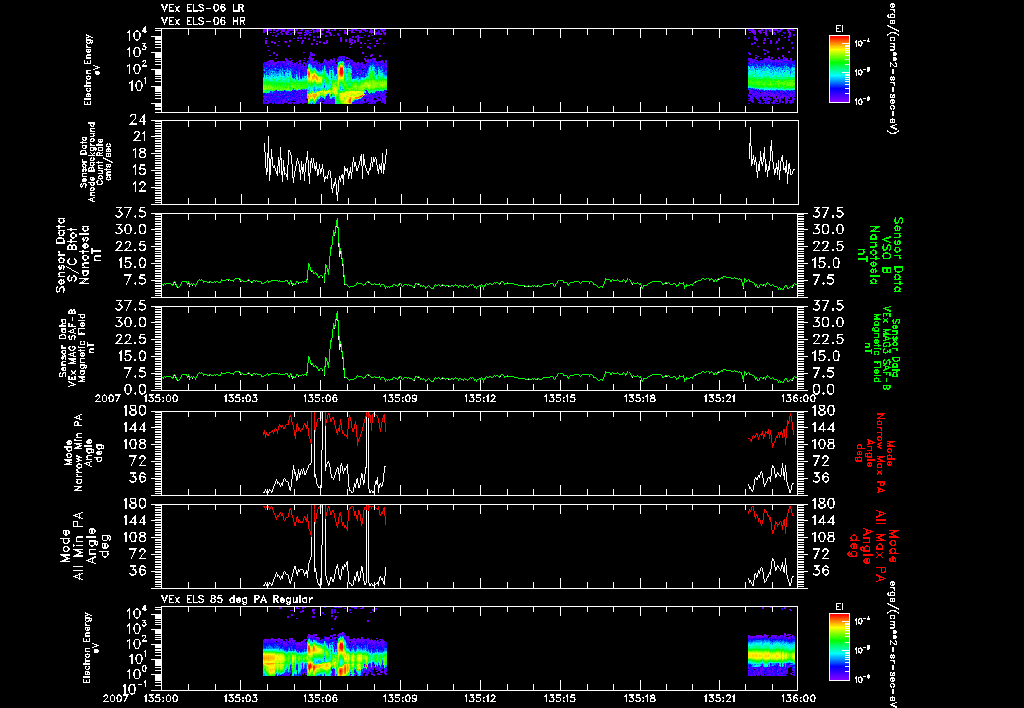Click the '21' tick on the count rate axis
Screen dimensions: 1024x708
pyautogui.click(x=139, y=137)
